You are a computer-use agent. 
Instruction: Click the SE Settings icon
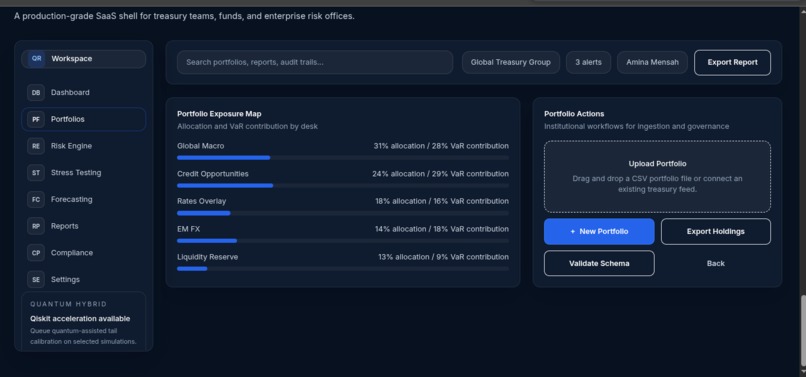pos(35,280)
